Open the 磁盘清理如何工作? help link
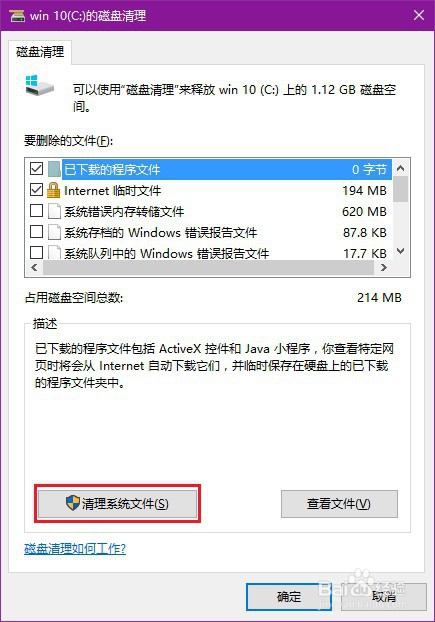Viewport: 435px width, 622px height. (75, 549)
